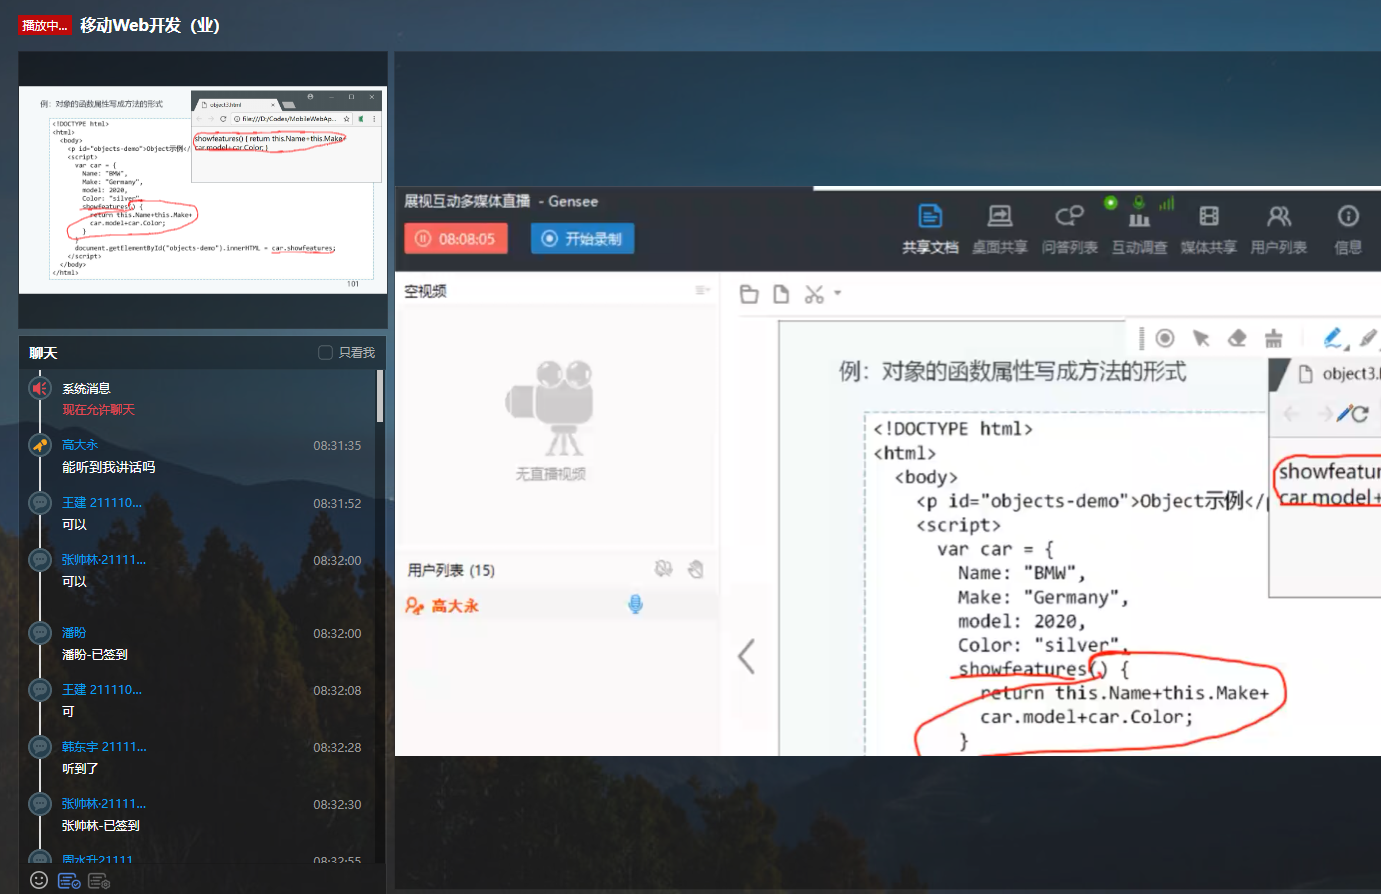
Task: Toggle raise-hand icon in user list header
Action: tap(696, 569)
